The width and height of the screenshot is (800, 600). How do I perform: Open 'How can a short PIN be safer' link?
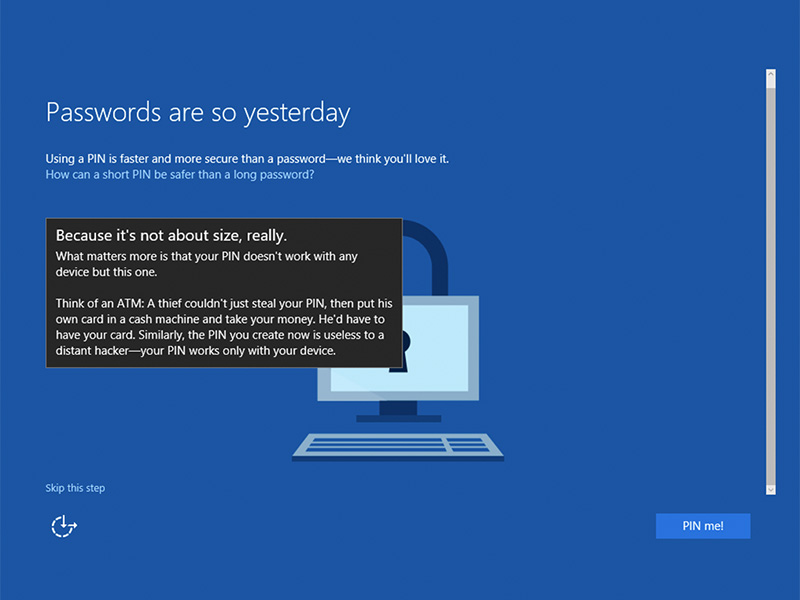180,174
